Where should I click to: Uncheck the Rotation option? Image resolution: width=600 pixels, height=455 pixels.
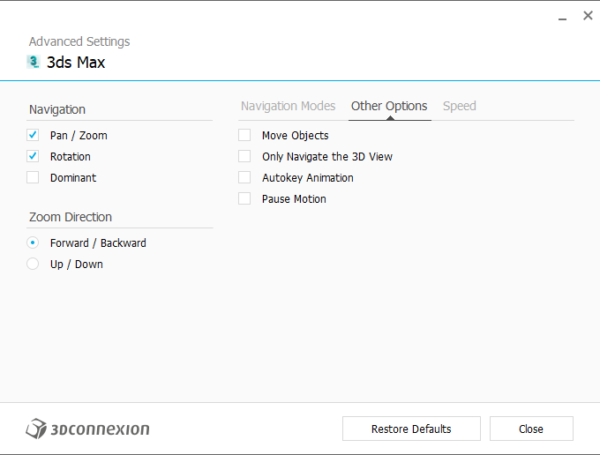click(33, 156)
